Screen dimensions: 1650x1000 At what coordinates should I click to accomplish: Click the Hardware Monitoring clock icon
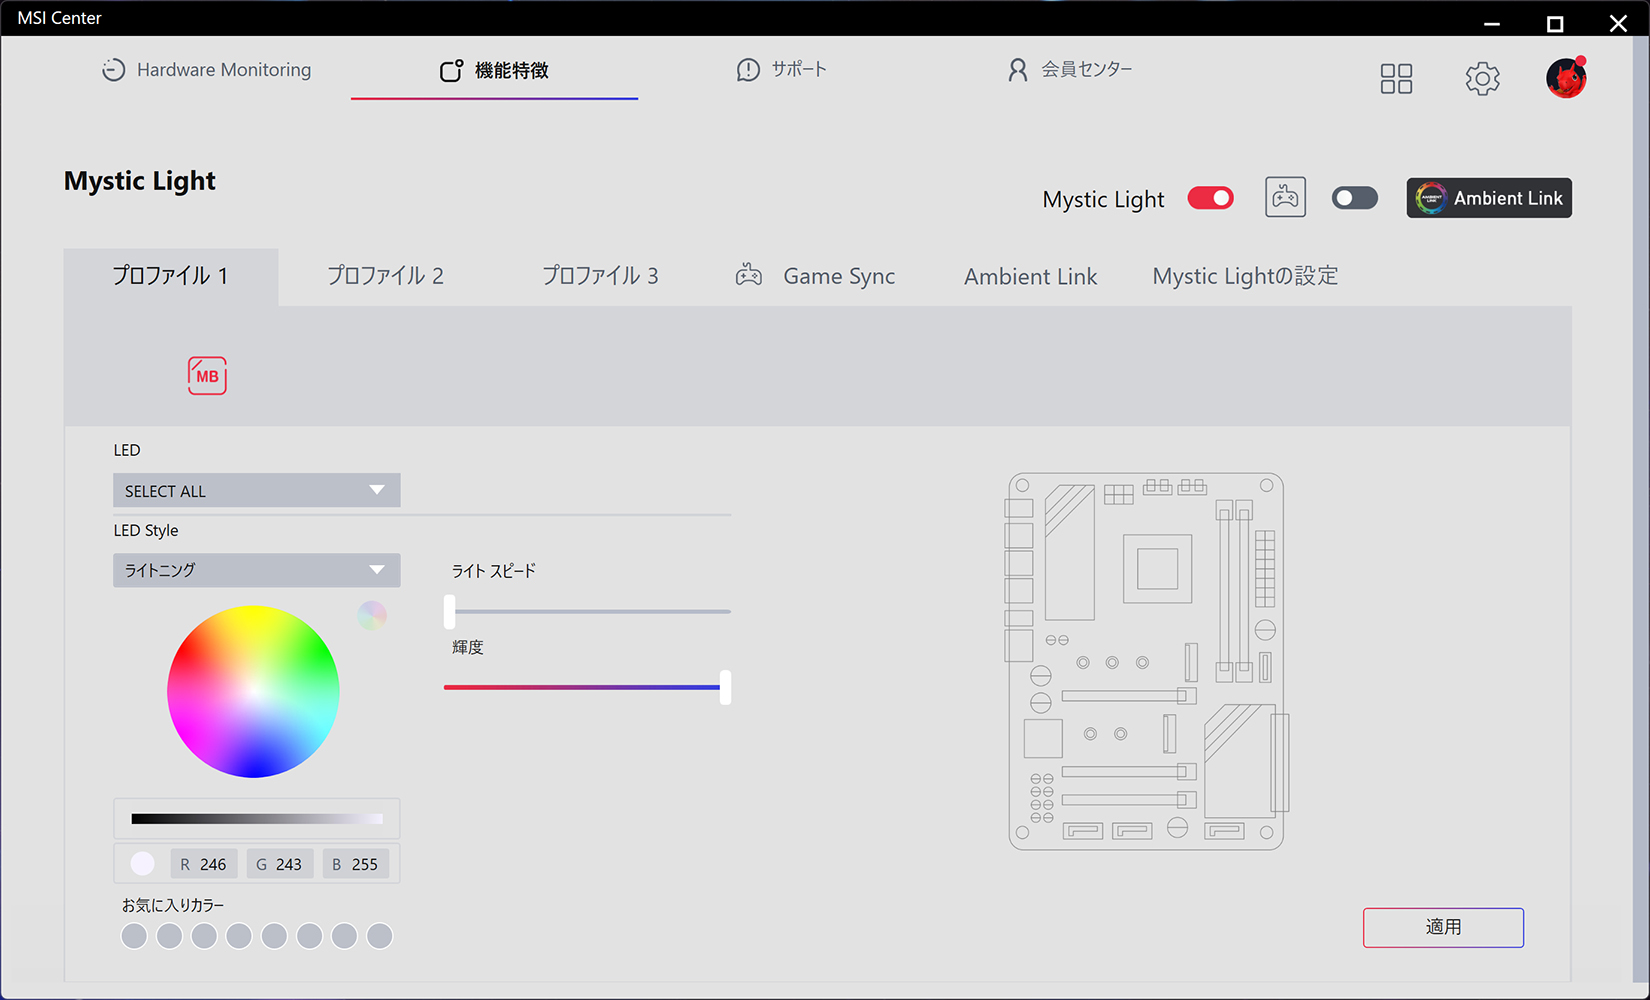coord(113,69)
